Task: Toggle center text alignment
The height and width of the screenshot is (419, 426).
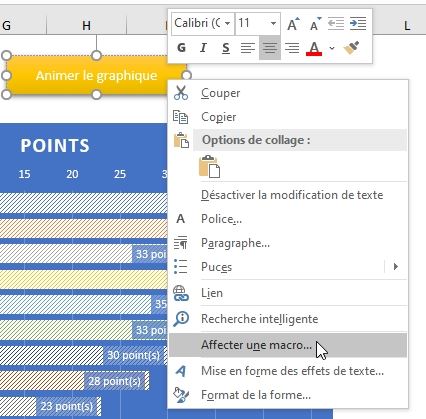Action: click(x=270, y=48)
